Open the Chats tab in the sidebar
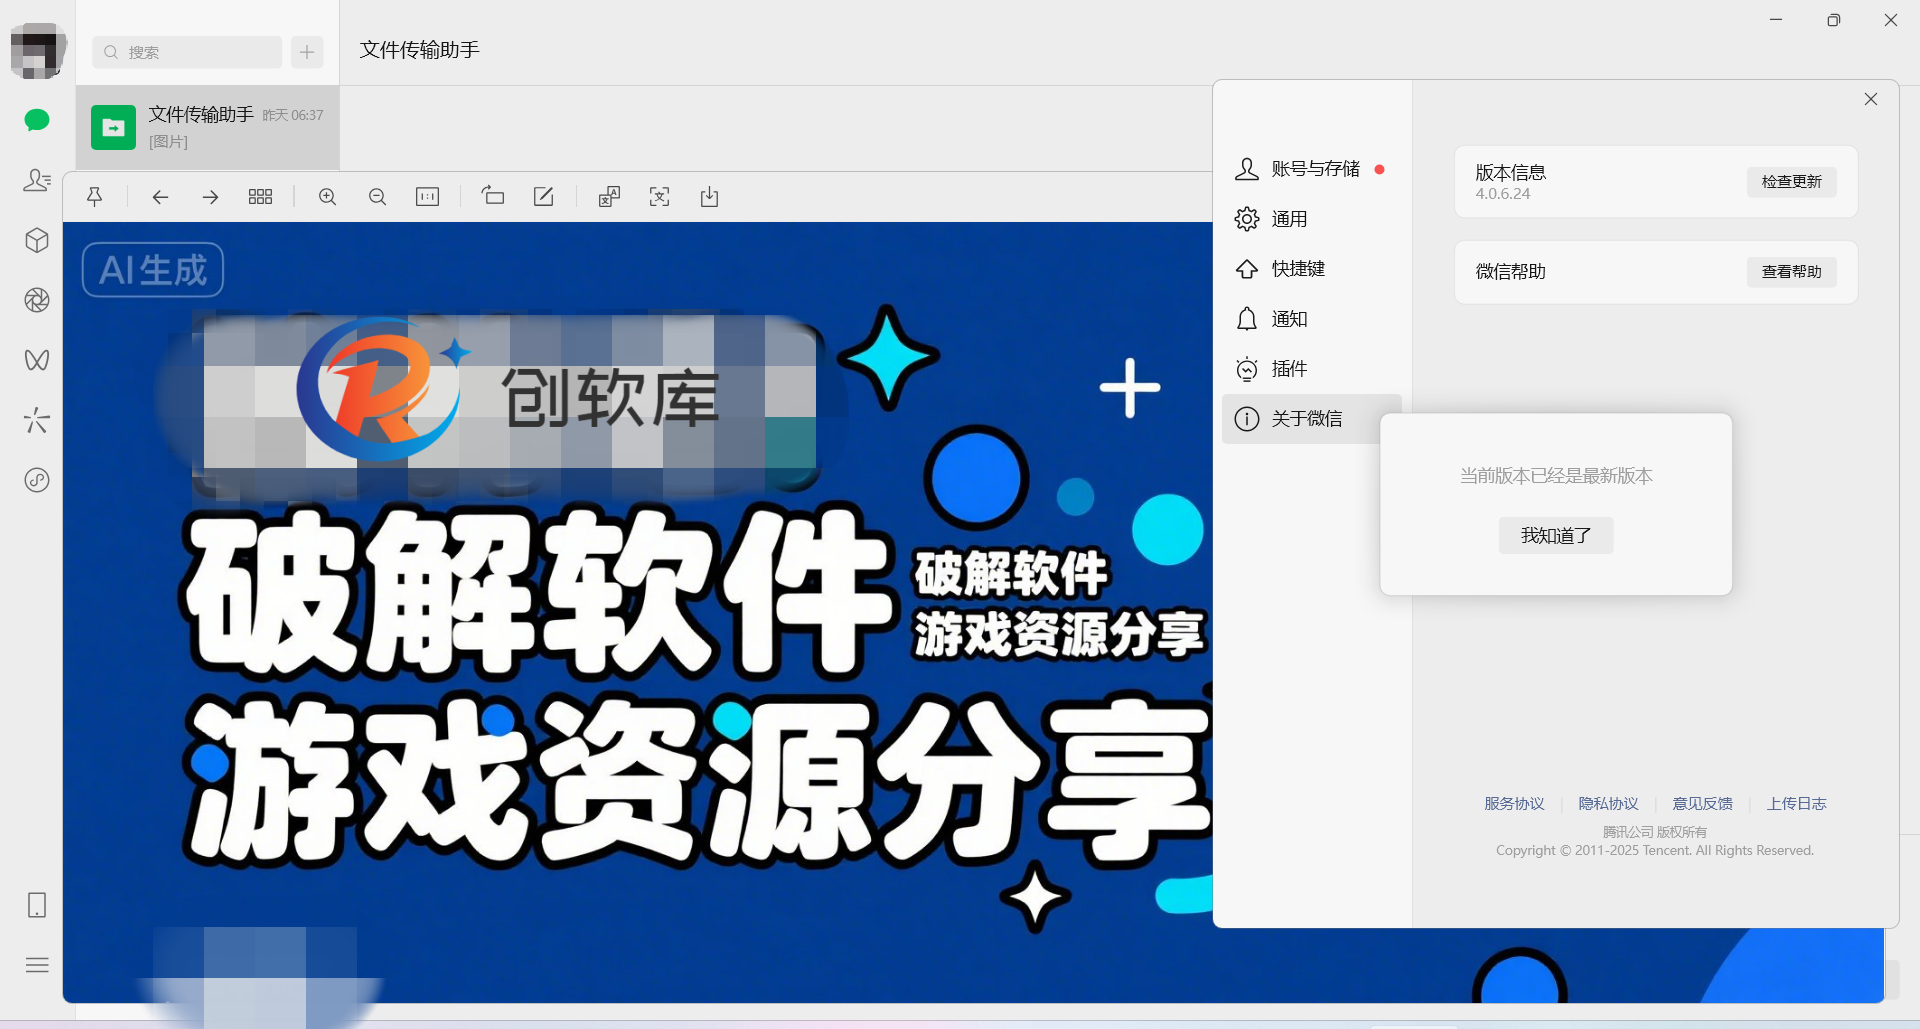The height and width of the screenshot is (1029, 1920). [37, 120]
